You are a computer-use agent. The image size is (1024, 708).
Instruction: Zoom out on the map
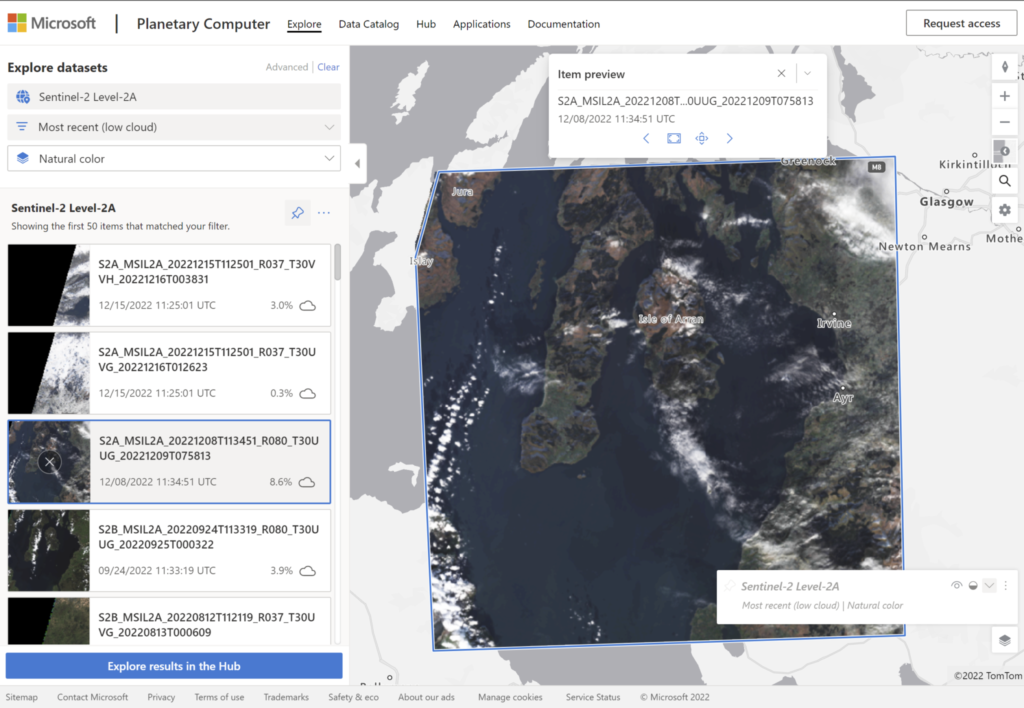tap(1005, 122)
